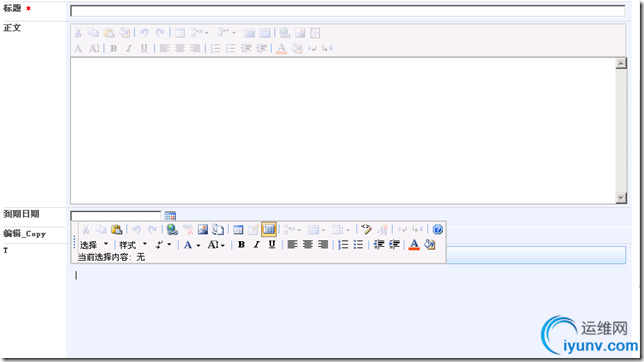Click the 当前选择内容: 无 status text
The height and width of the screenshot is (362, 644).
point(111,257)
